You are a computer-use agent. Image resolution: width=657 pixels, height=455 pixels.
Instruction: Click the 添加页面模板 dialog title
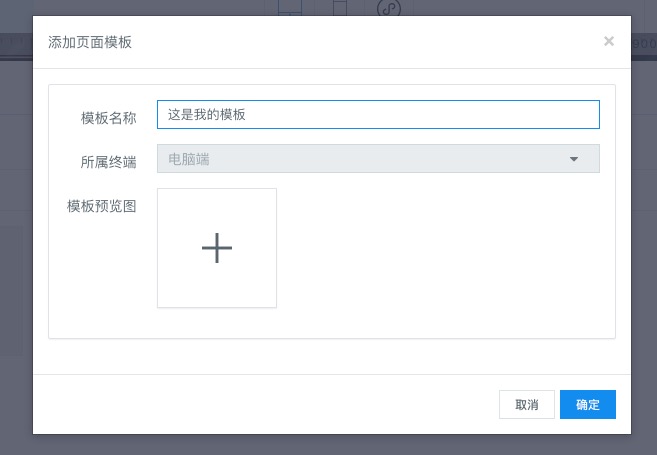tap(90, 42)
